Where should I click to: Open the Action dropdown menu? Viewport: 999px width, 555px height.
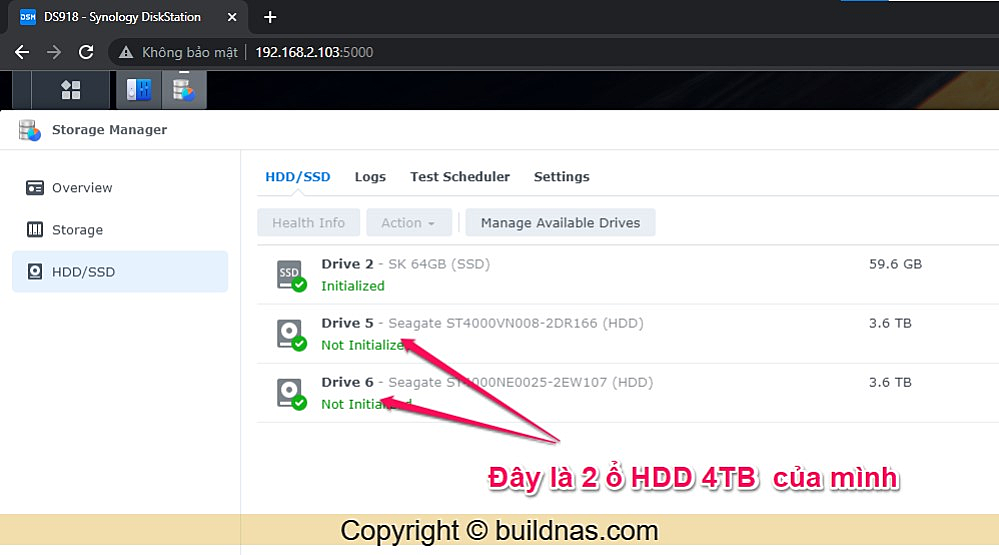pos(408,222)
